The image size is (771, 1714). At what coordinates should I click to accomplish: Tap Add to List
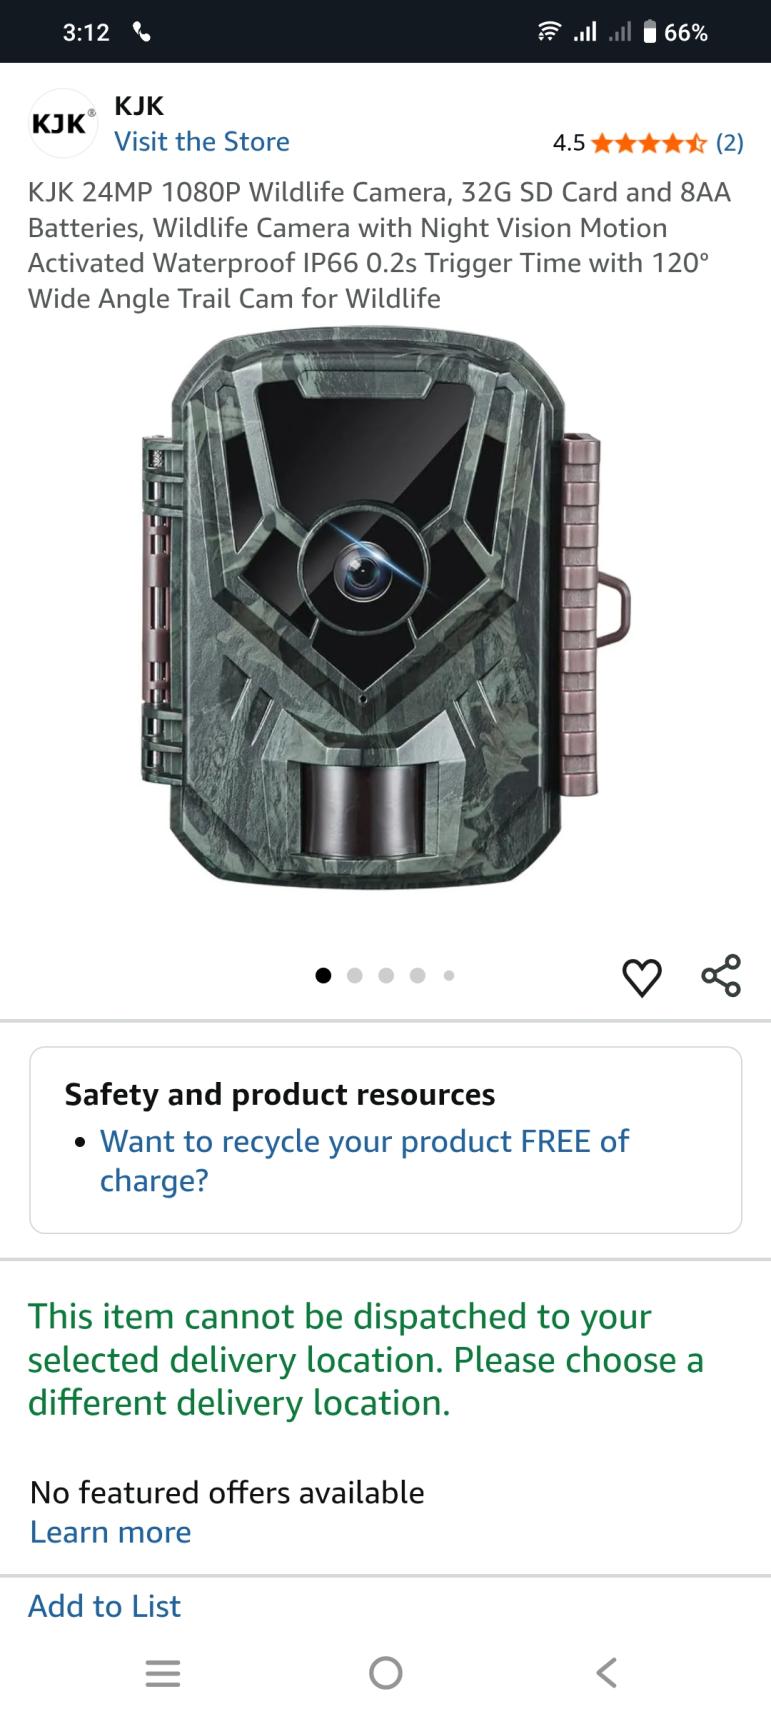pyautogui.click(x=104, y=1606)
